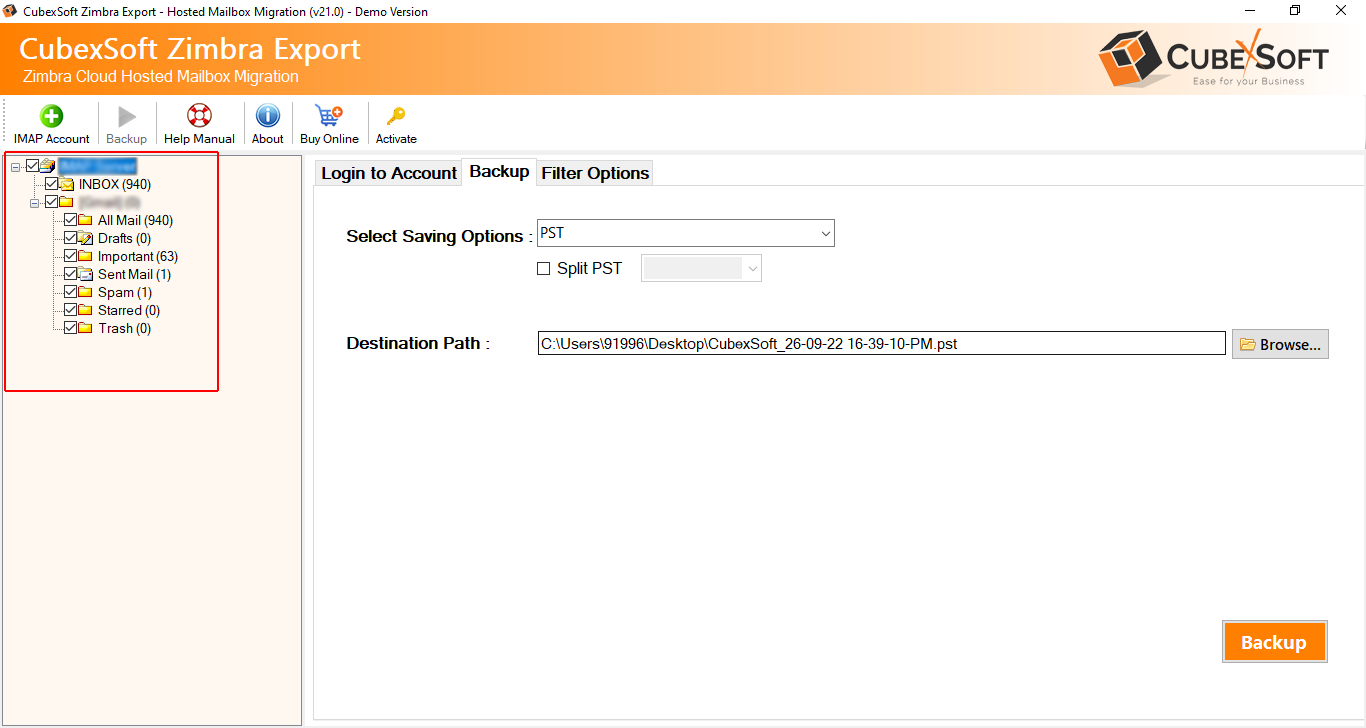This screenshot has width=1366, height=728.
Task: Switch to the Login to Account tab
Action: pyautogui.click(x=388, y=173)
